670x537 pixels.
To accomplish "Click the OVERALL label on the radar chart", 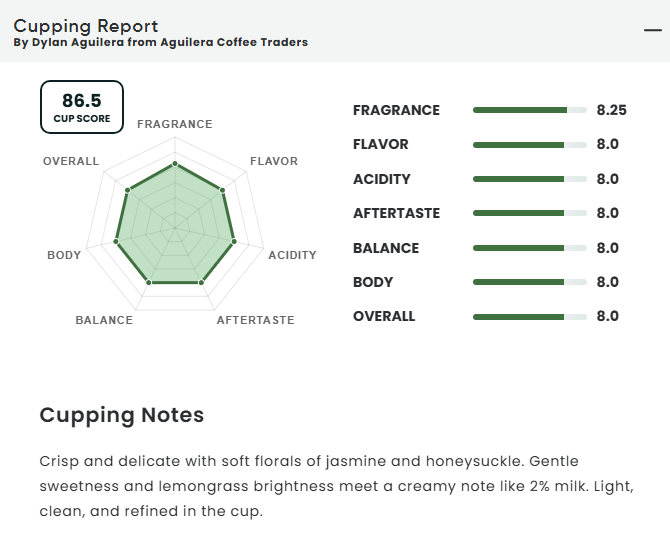I will click(x=71, y=161).
